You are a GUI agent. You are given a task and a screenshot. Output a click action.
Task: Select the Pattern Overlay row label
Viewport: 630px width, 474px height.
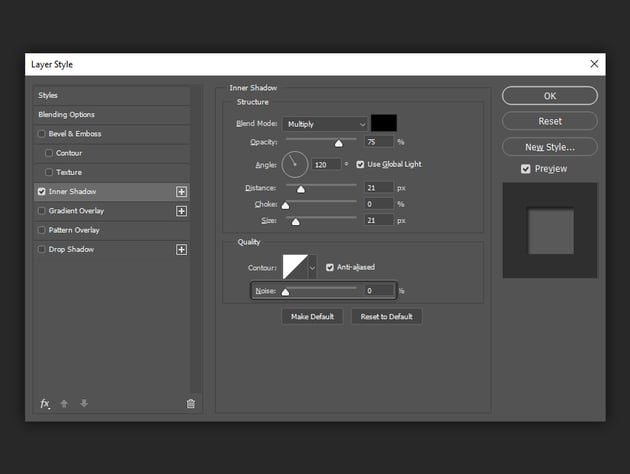74,230
